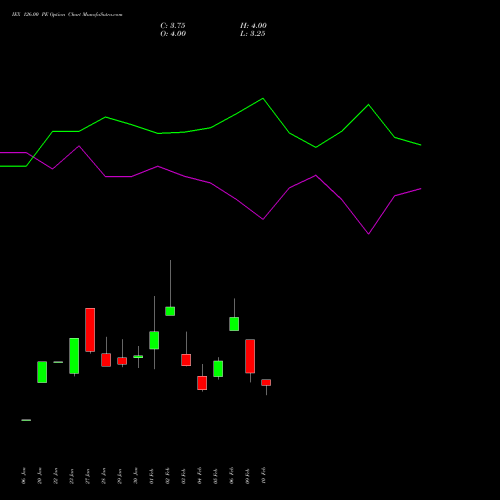The image size is (500, 500).
Task: Click the '27 Jan' date axis label
Action: [x=88, y=476]
